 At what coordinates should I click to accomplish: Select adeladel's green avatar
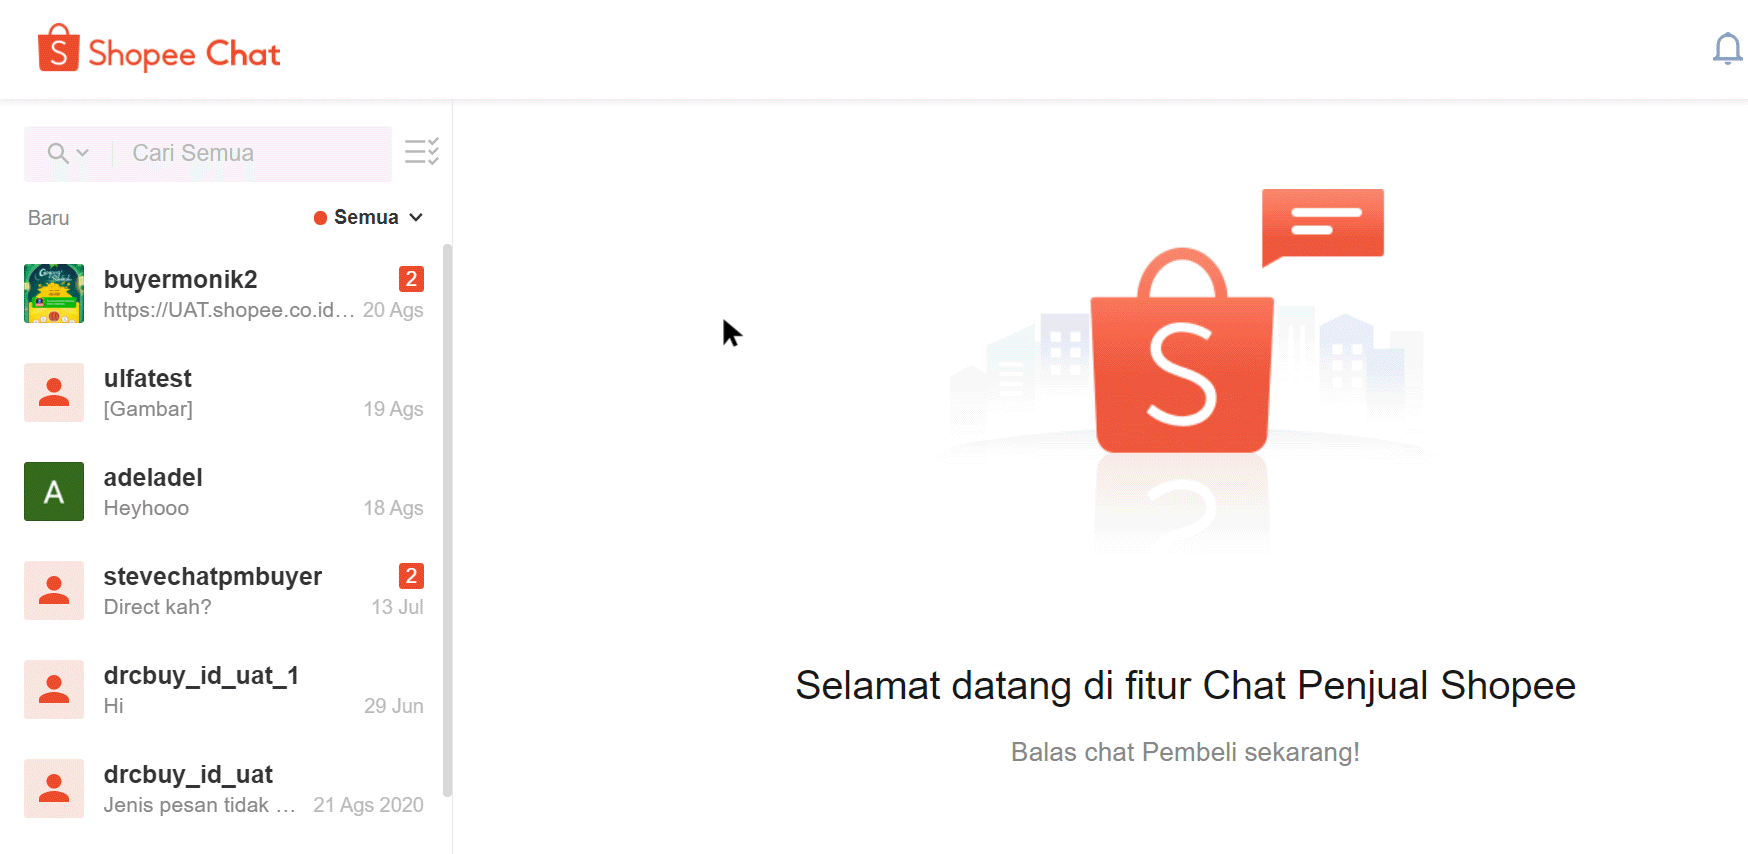click(x=54, y=491)
